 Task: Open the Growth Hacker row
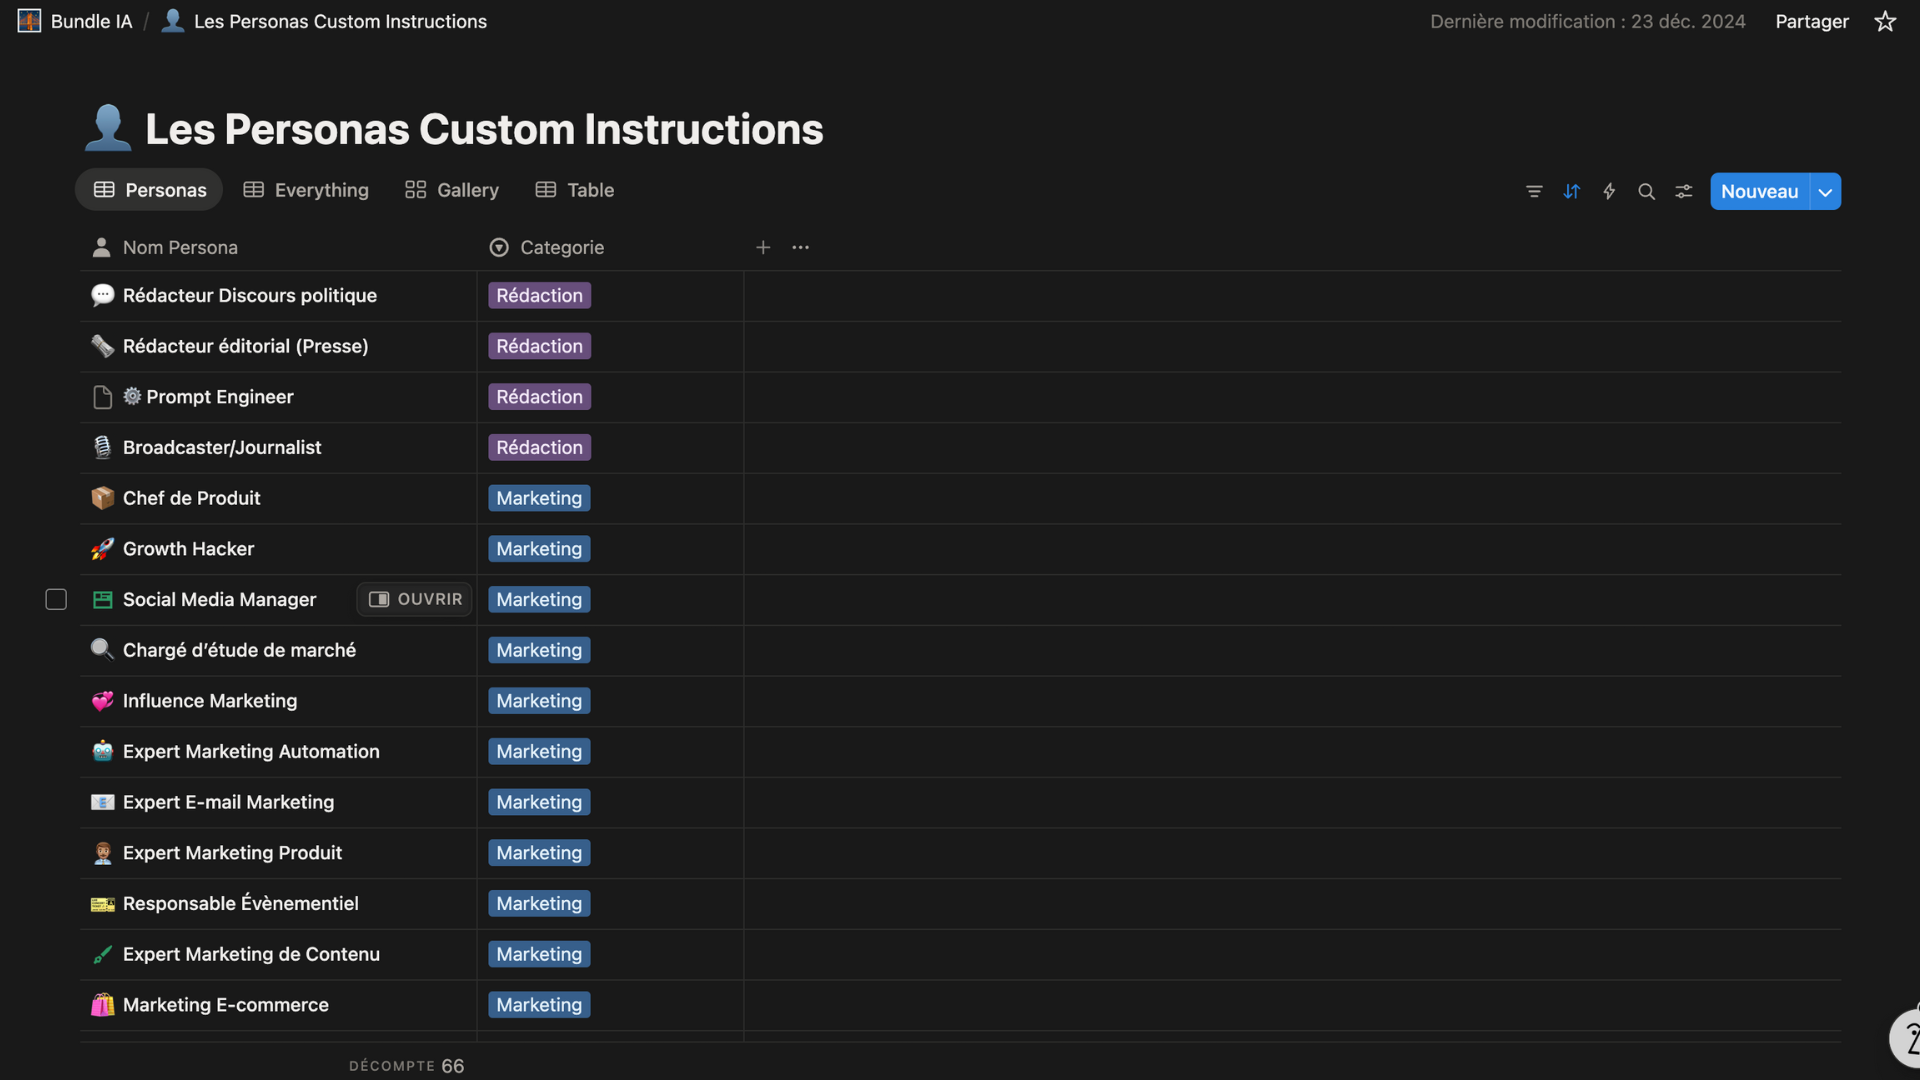click(188, 549)
